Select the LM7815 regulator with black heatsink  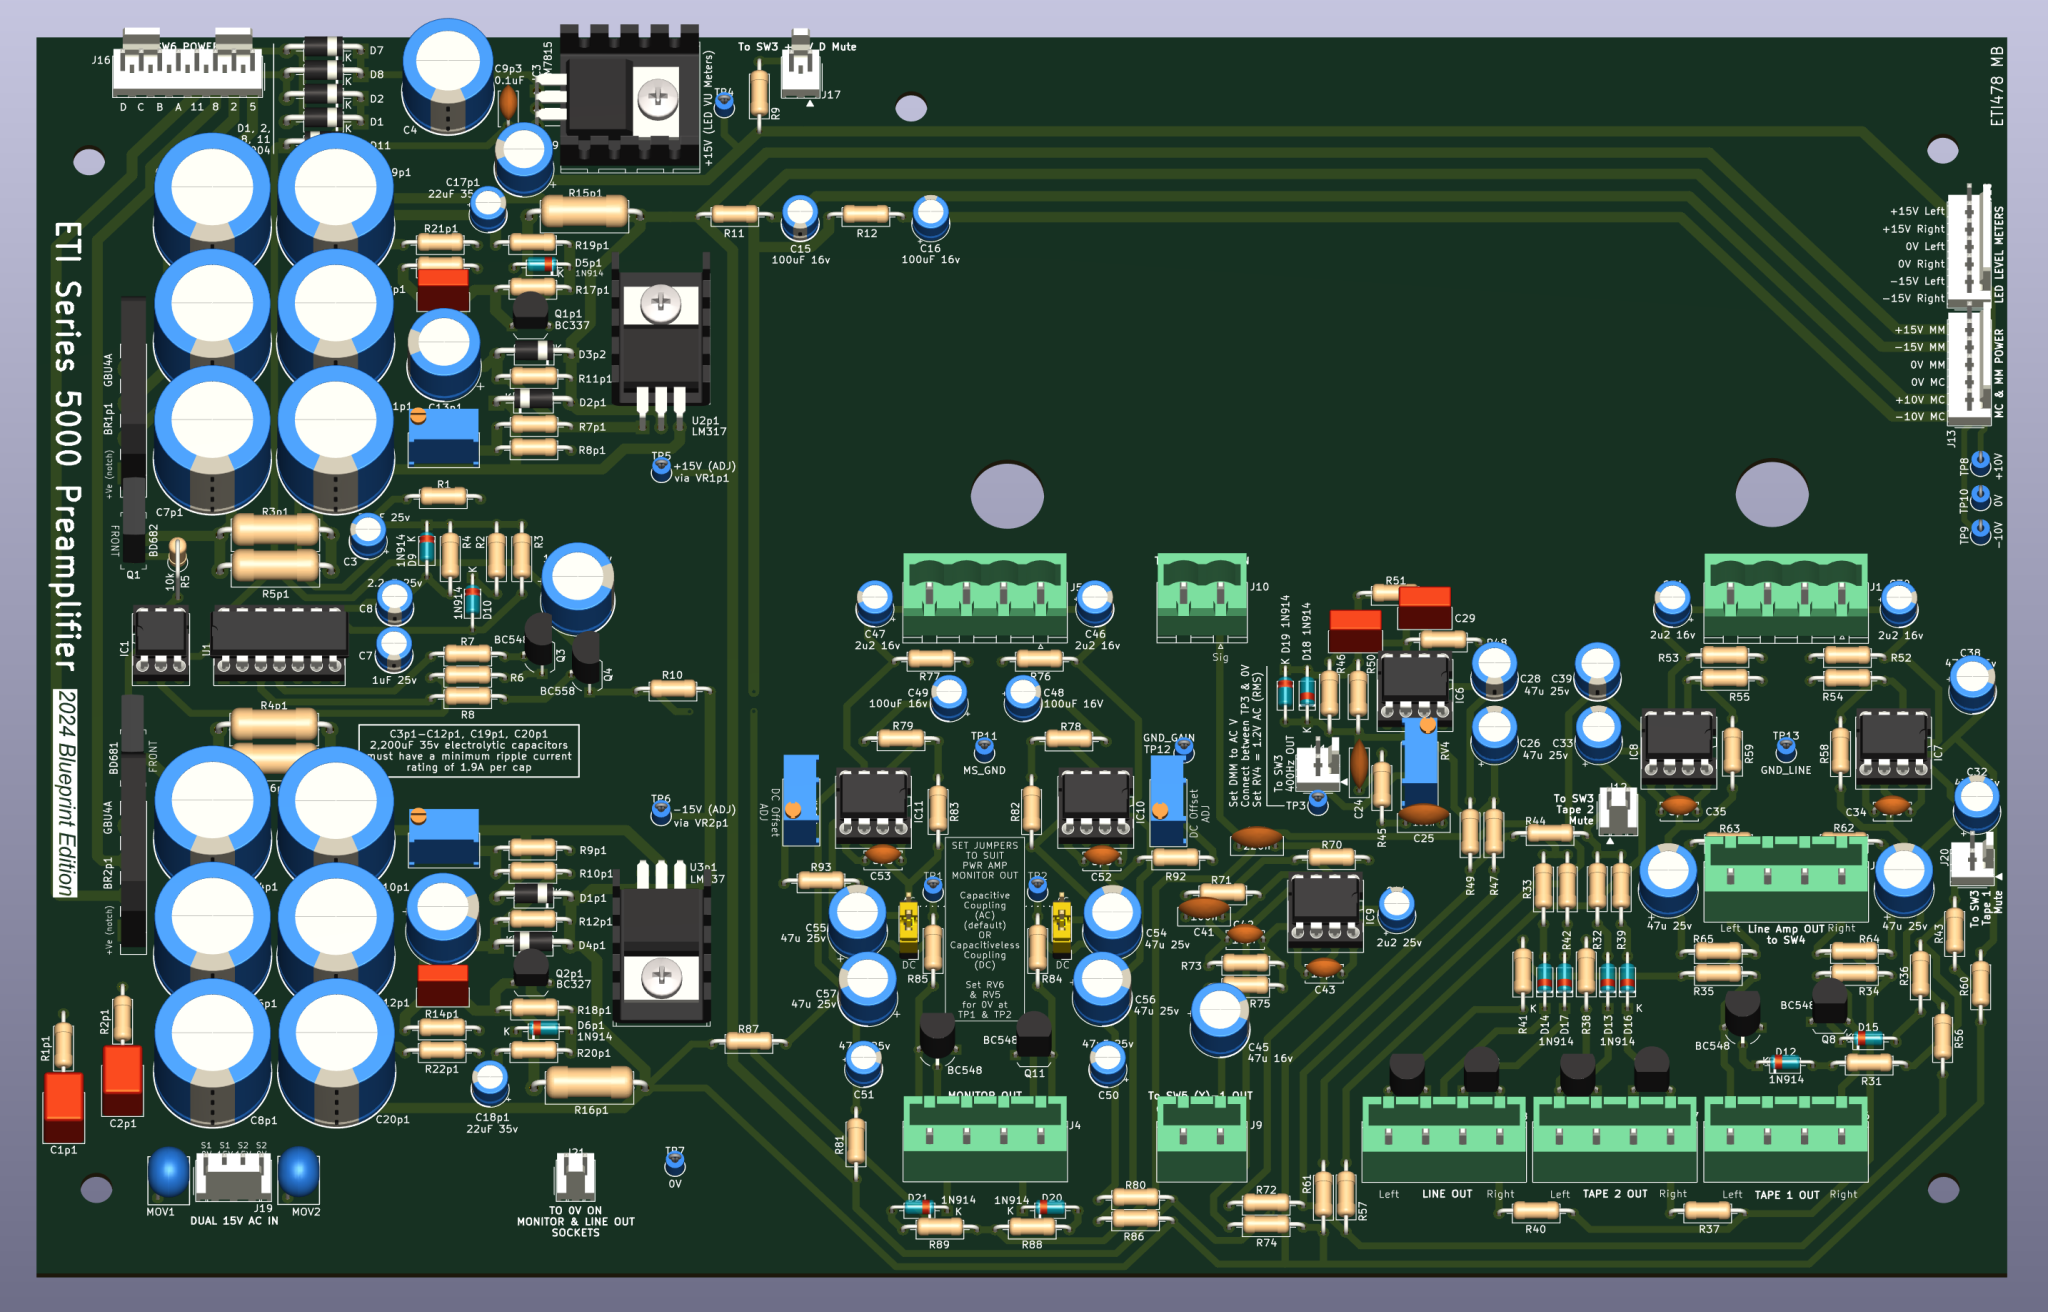tap(628, 97)
